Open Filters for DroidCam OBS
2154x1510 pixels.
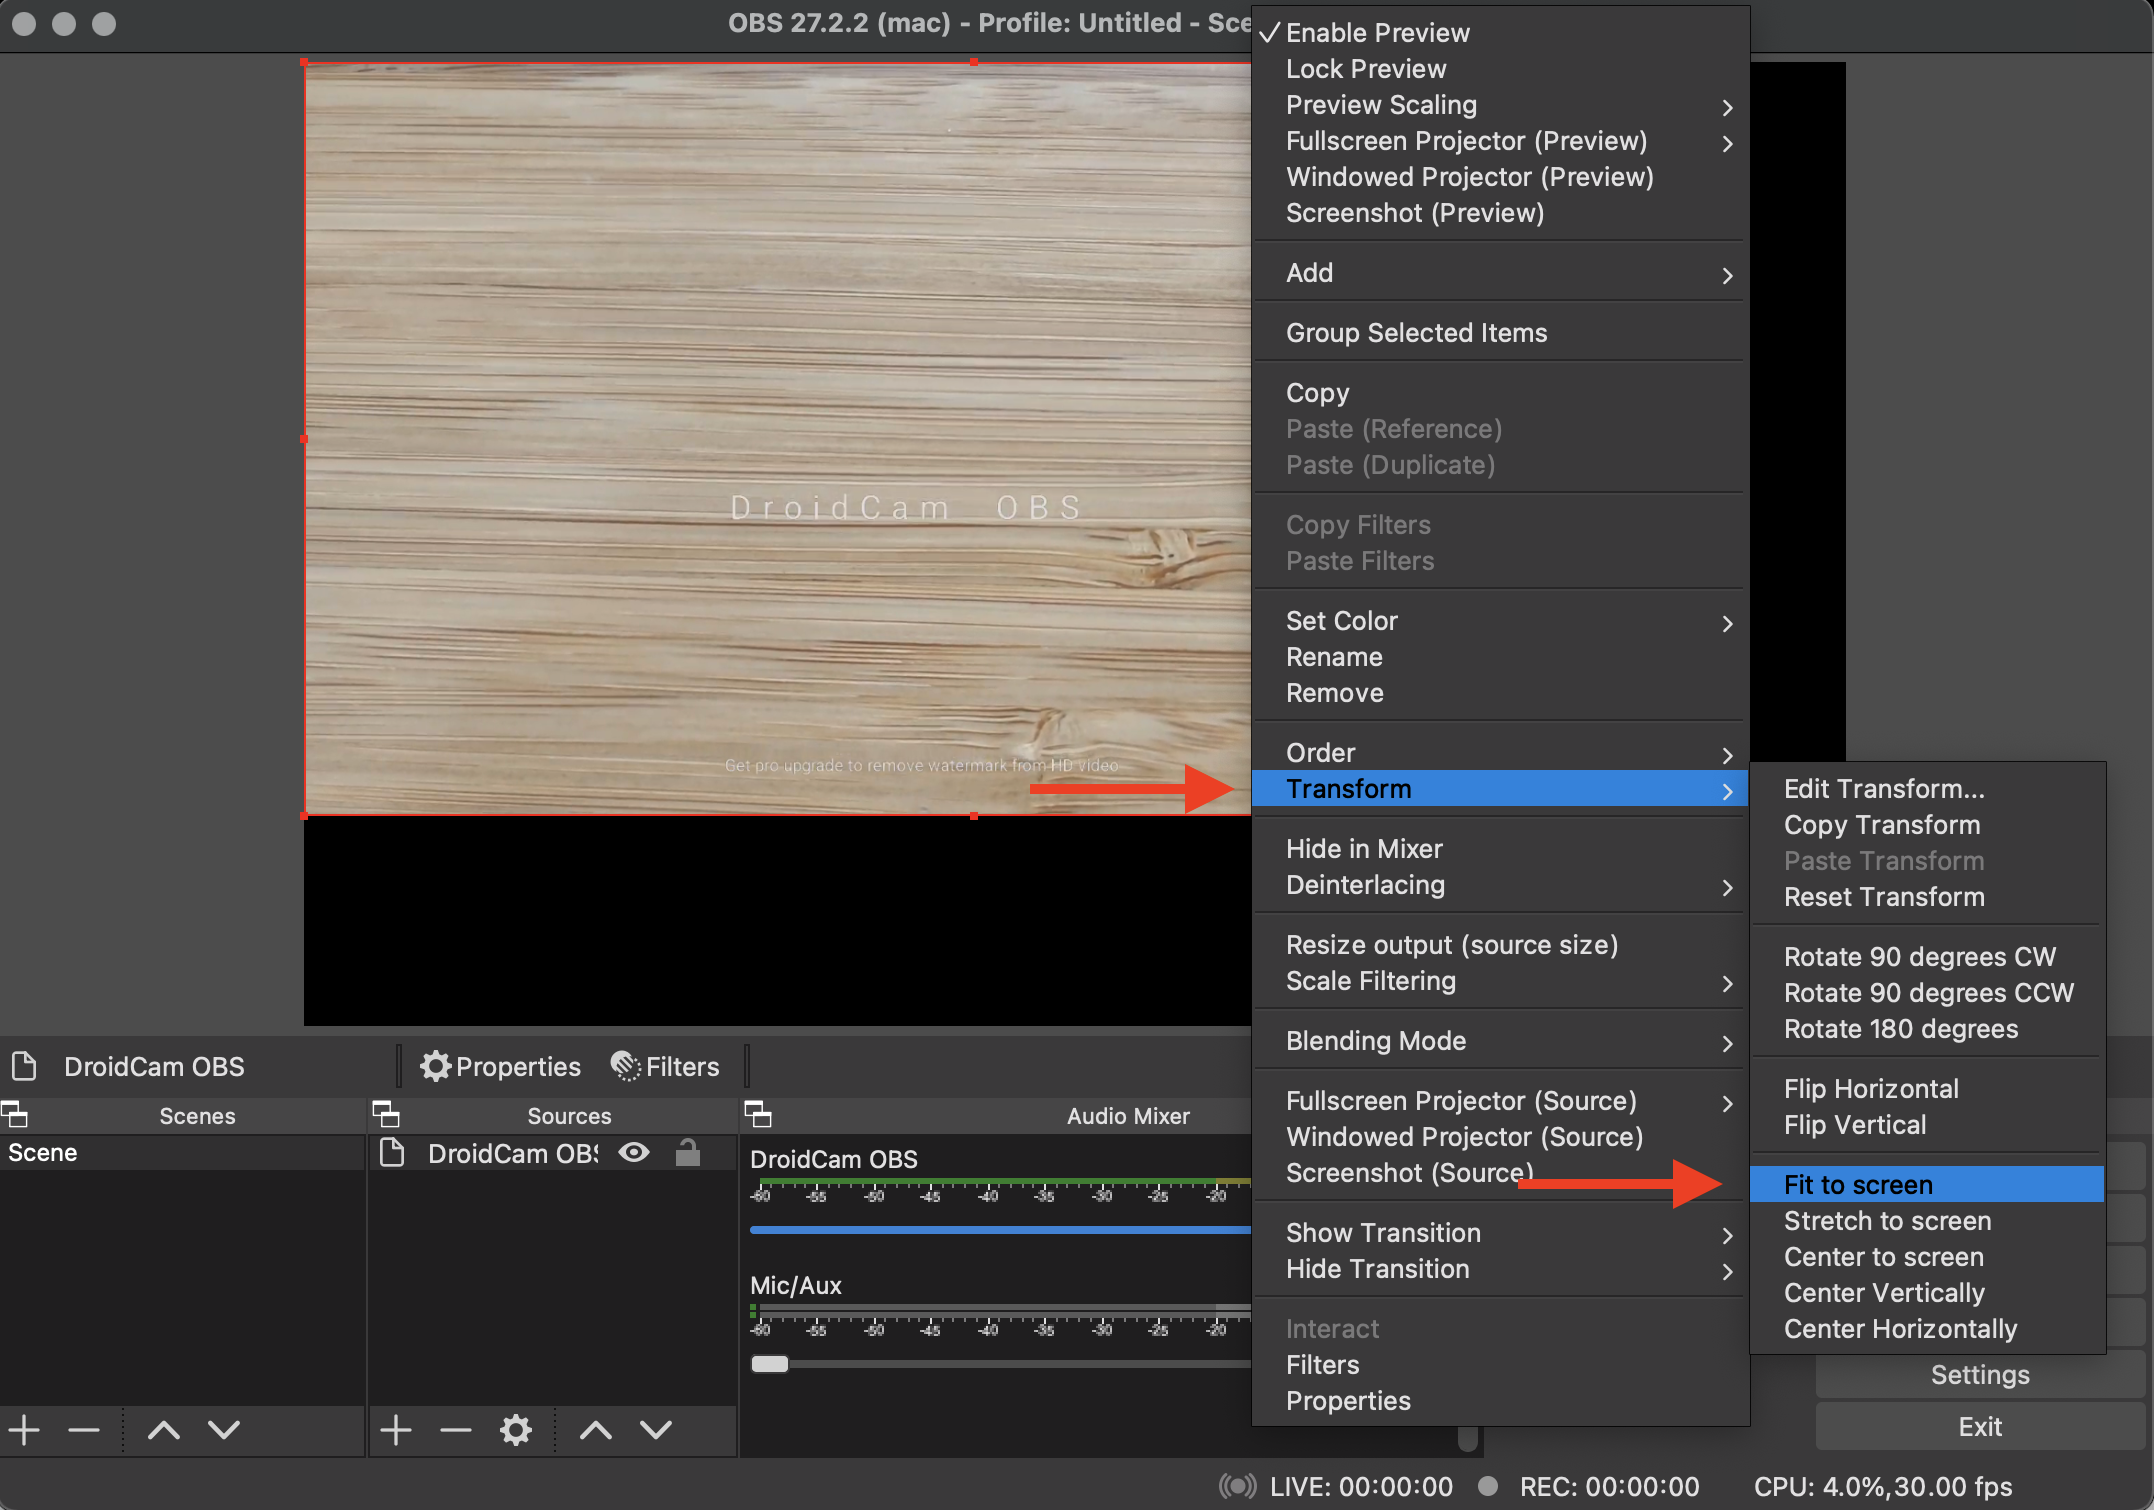pyautogui.click(x=664, y=1065)
